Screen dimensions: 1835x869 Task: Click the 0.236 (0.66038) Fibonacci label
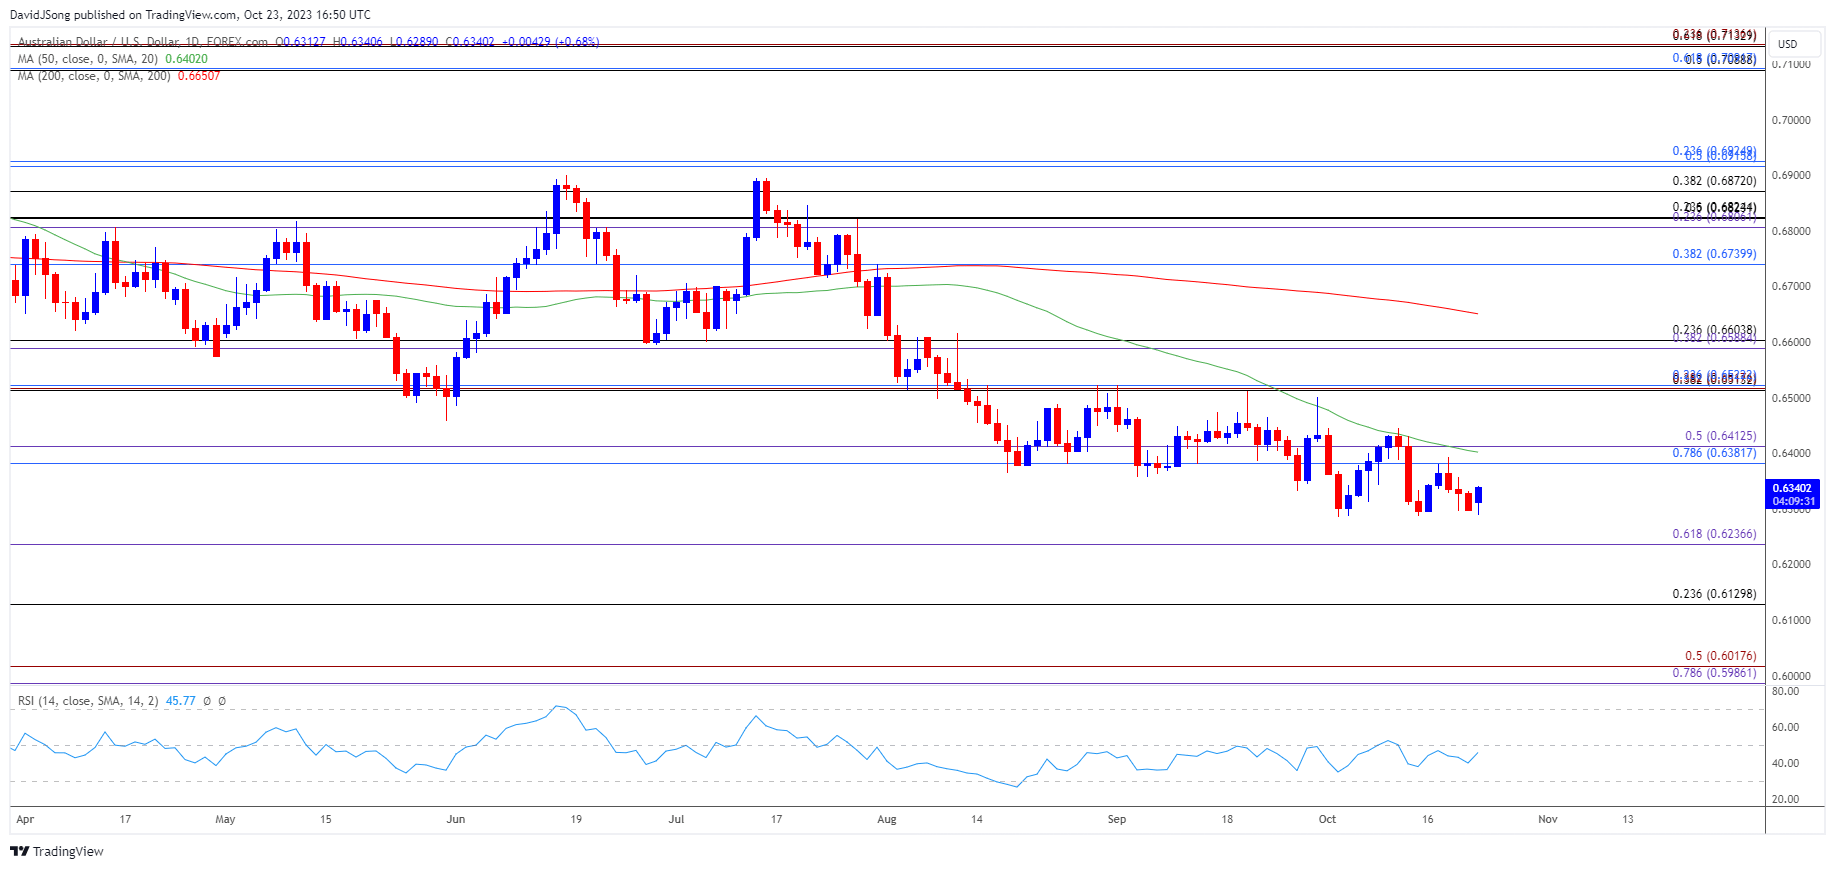pyautogui.click(x=1714, y=331)
